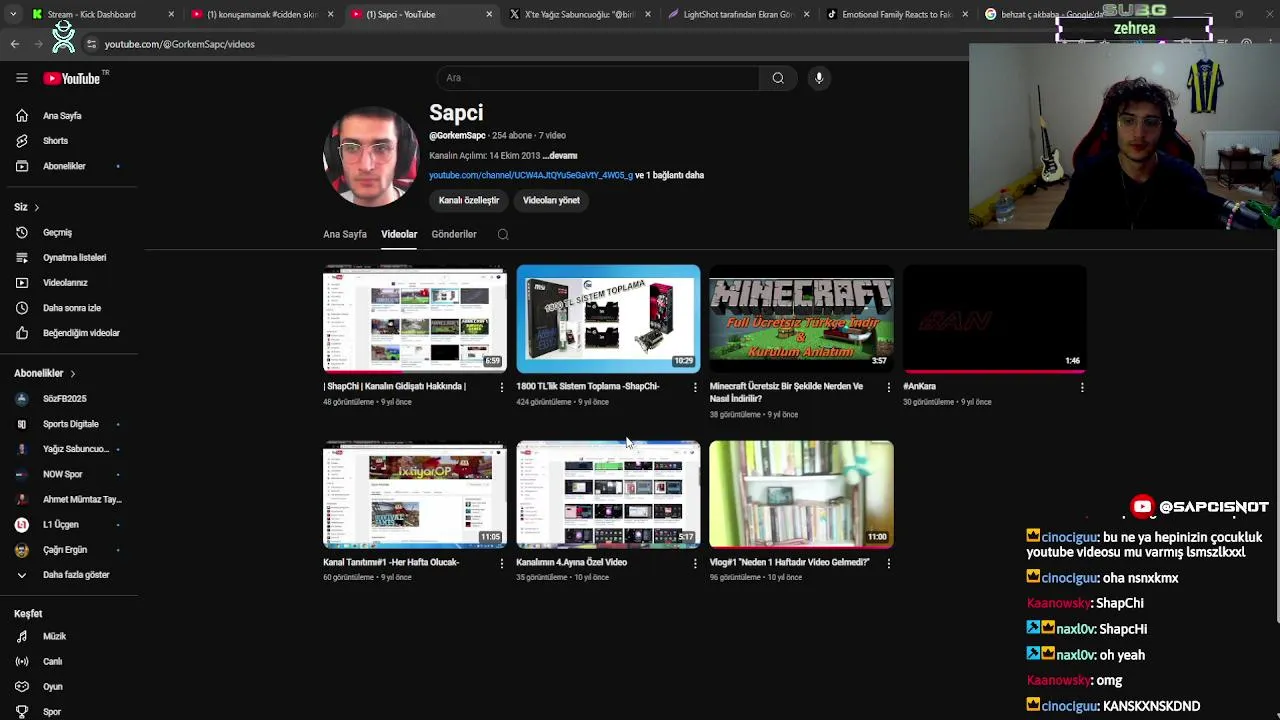Select the Videolar channel tab
Viewport: 1280px width, 720px height.
[x=399, y=234]
